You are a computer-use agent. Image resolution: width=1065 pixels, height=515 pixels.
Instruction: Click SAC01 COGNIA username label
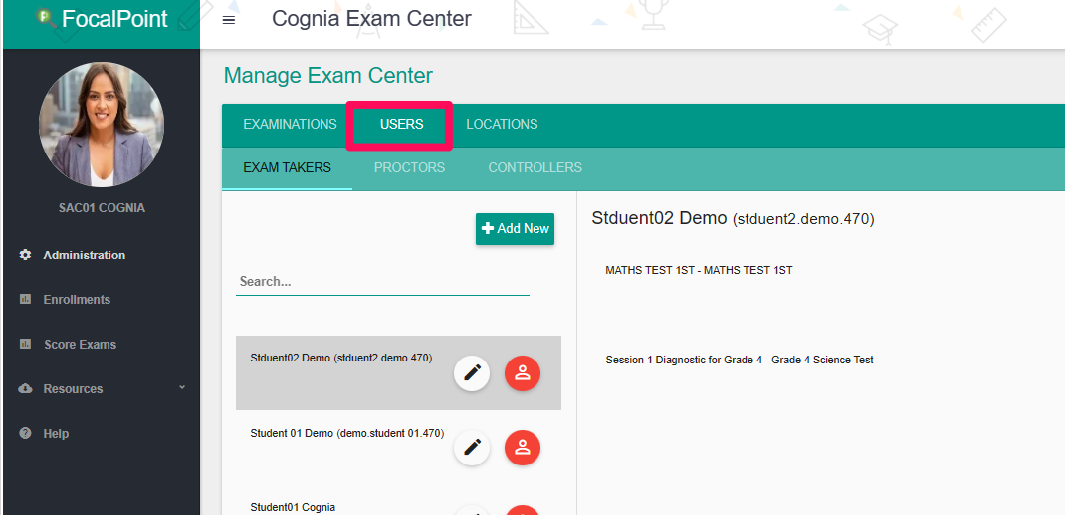[101, 208]
